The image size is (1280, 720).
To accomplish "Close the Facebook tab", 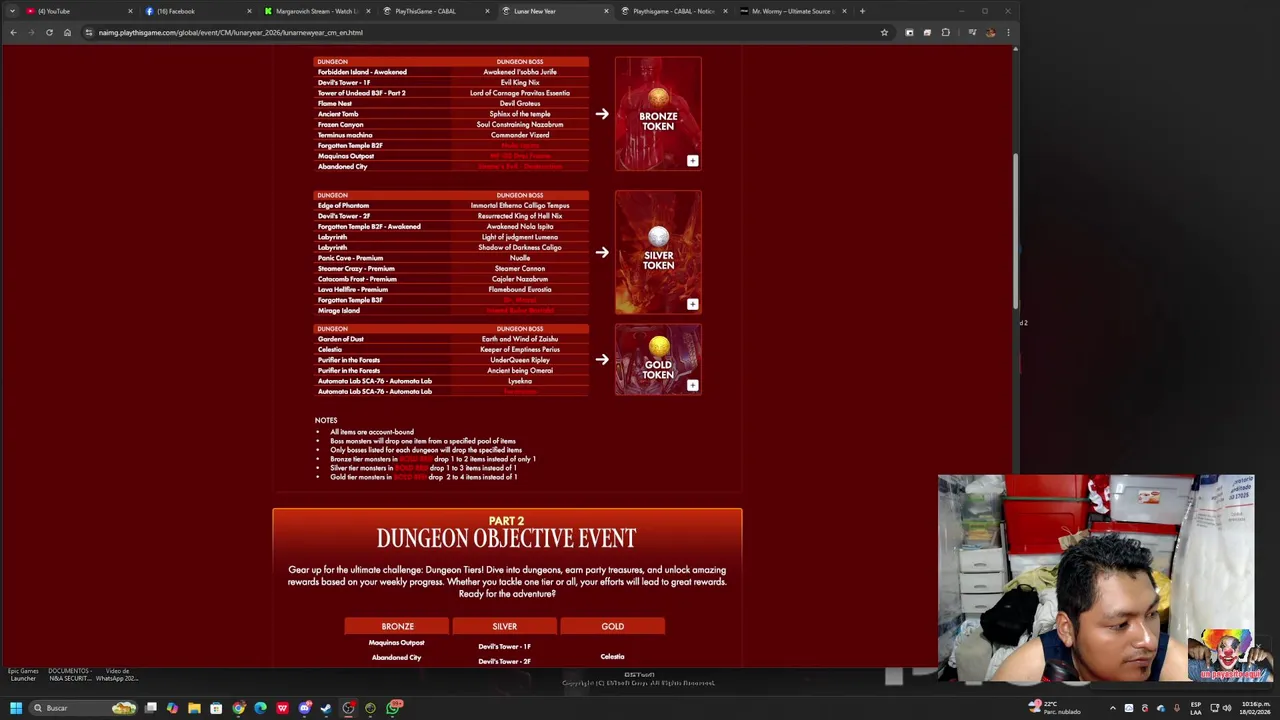I will [249, 11].
